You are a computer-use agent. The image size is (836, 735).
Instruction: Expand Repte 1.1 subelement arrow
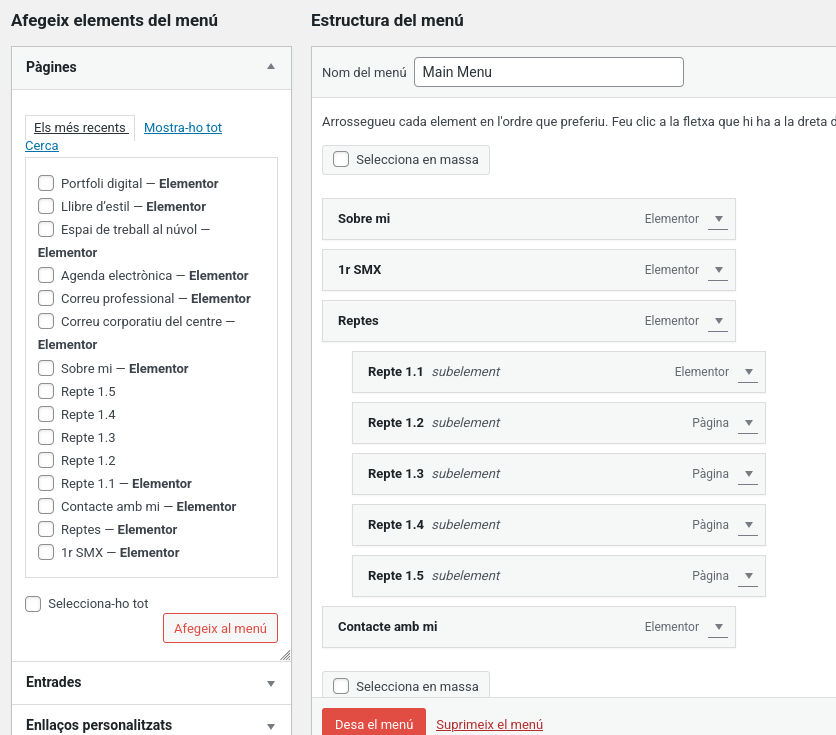[x=747, y=372]
